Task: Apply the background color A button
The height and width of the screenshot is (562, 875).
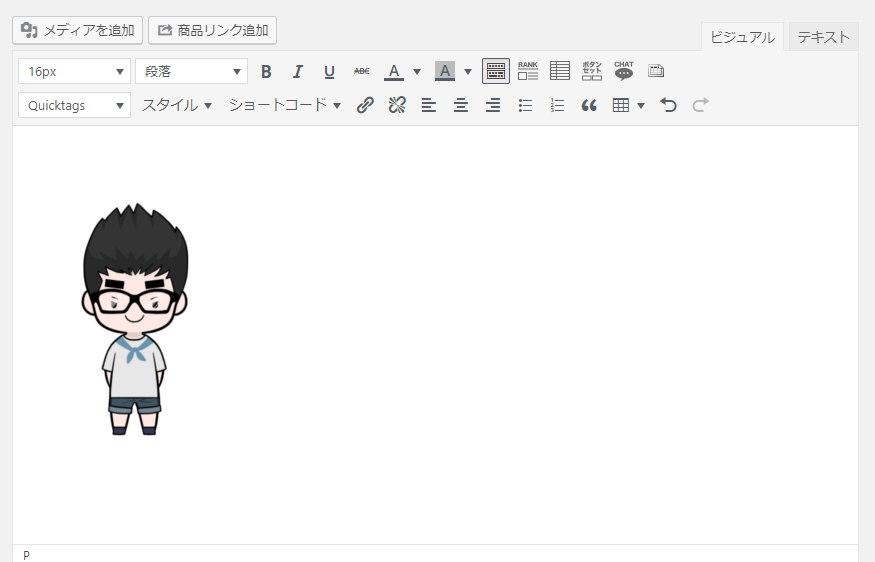Action: point(445,71)
